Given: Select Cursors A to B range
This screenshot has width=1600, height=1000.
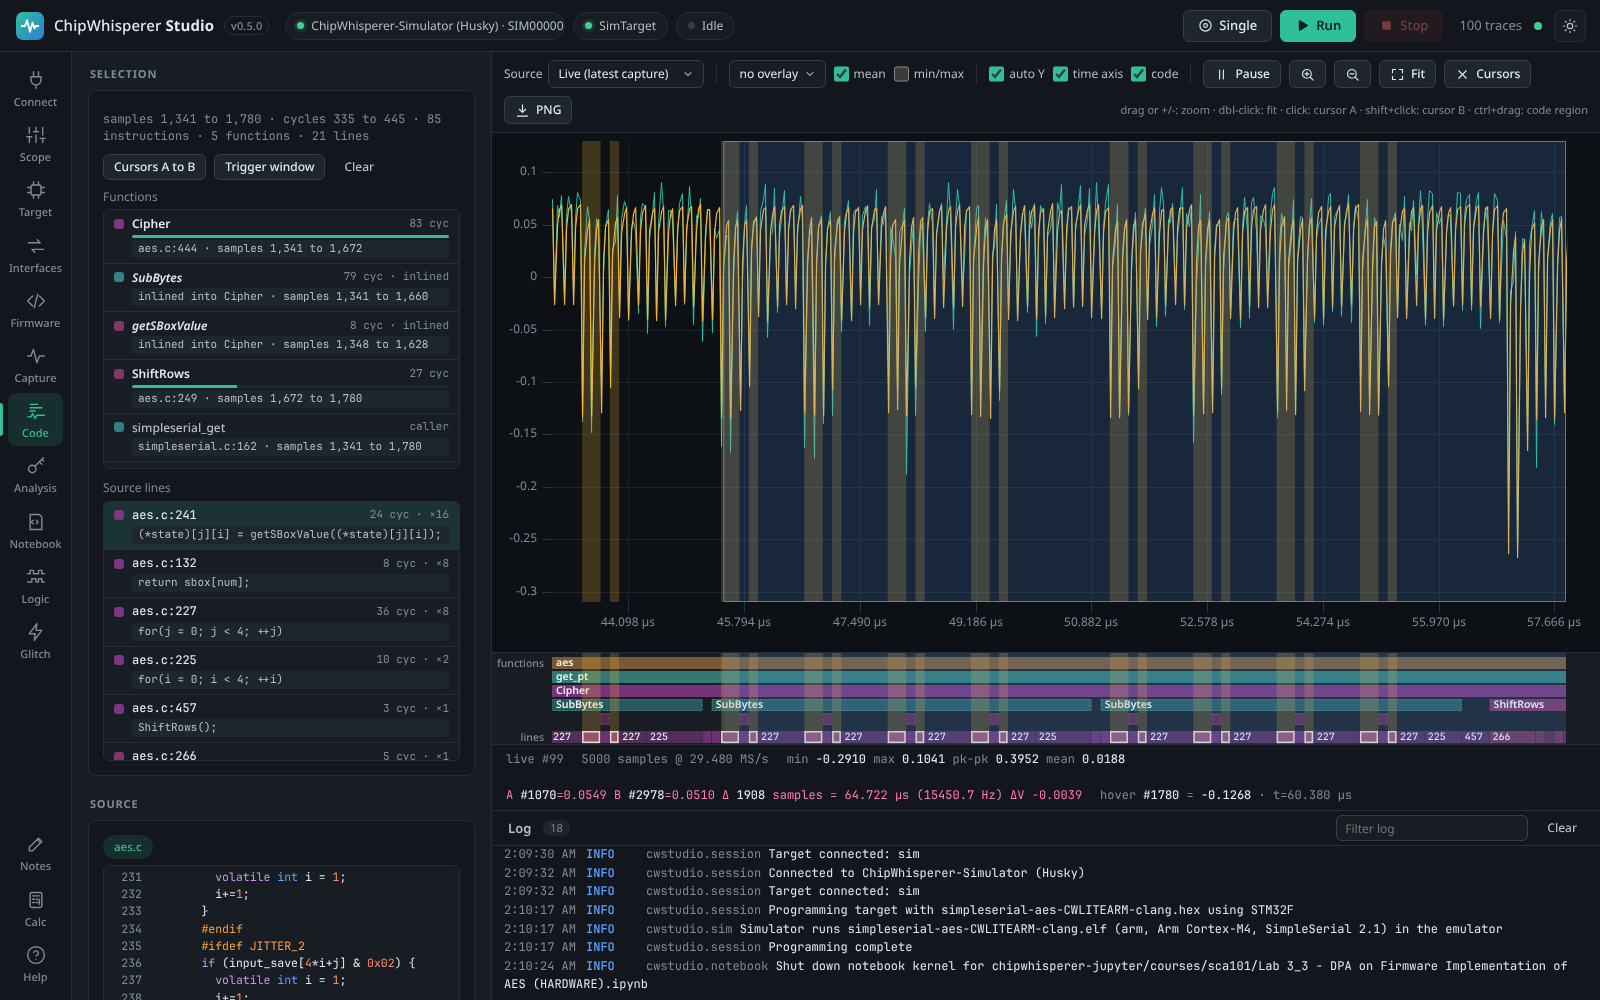Looking at the screenshot, I should tap(155, 167).
